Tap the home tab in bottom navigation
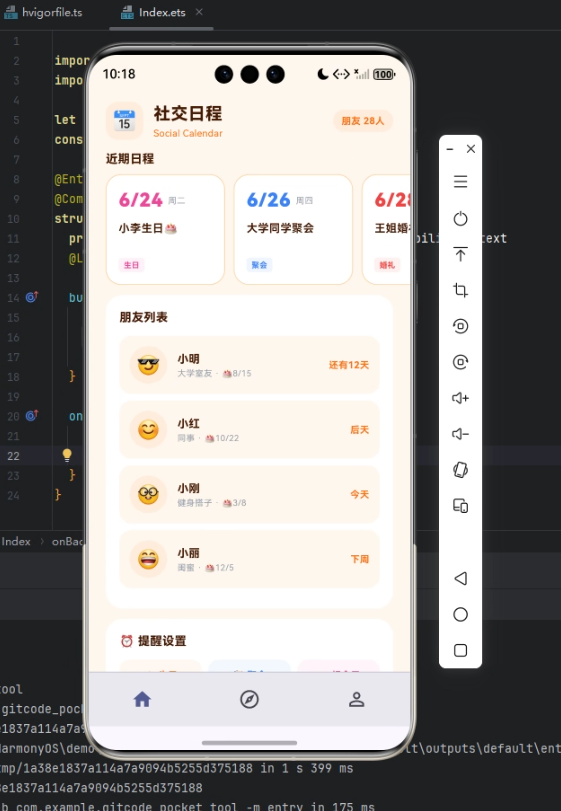 coord(142,699)
